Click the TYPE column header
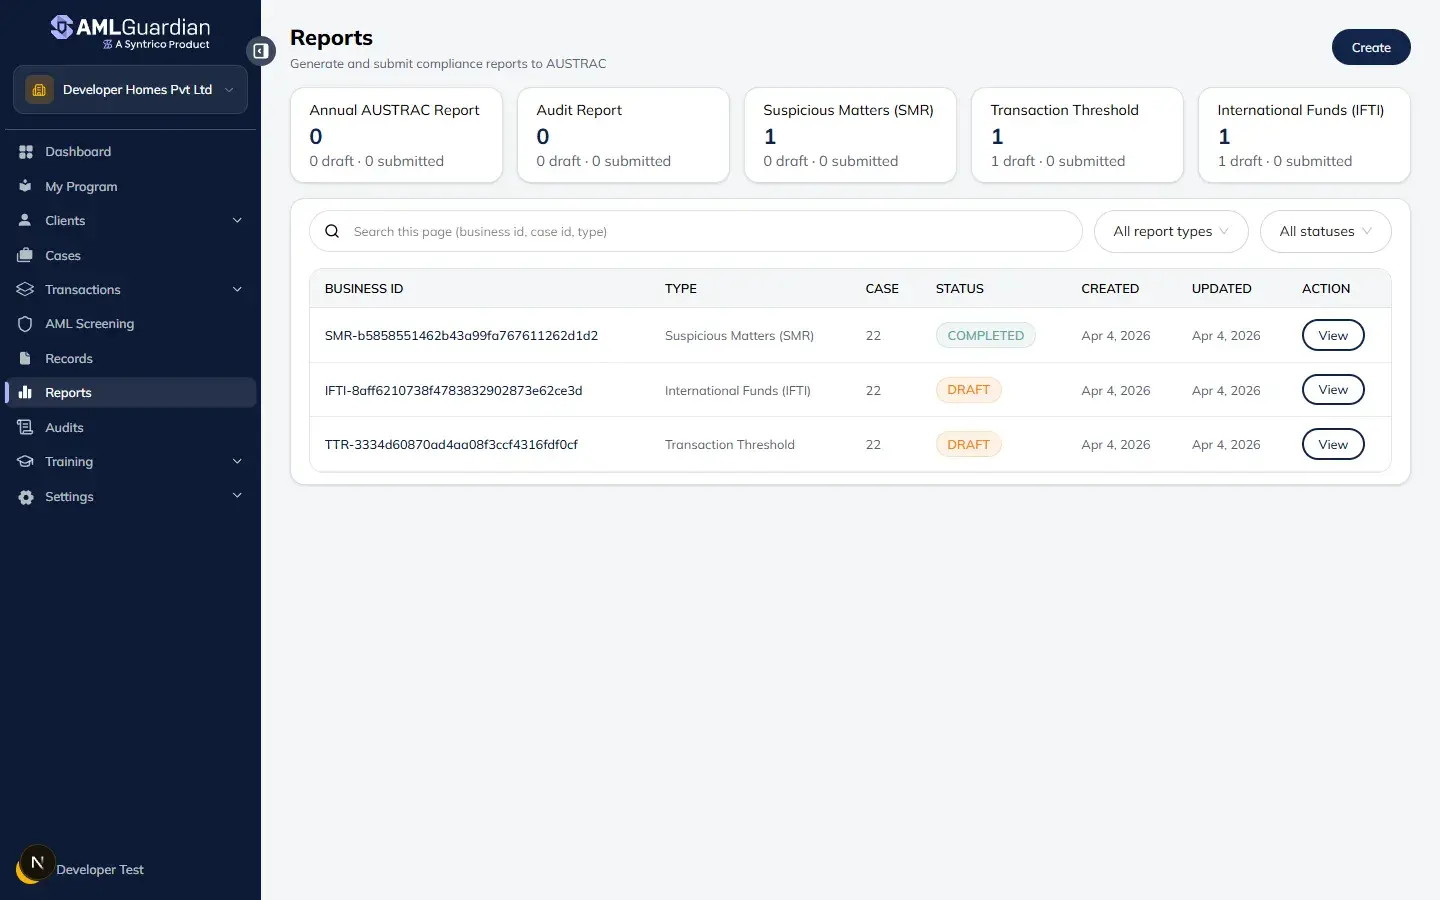The image size is (1440, 900). click(x=681, y=288)
